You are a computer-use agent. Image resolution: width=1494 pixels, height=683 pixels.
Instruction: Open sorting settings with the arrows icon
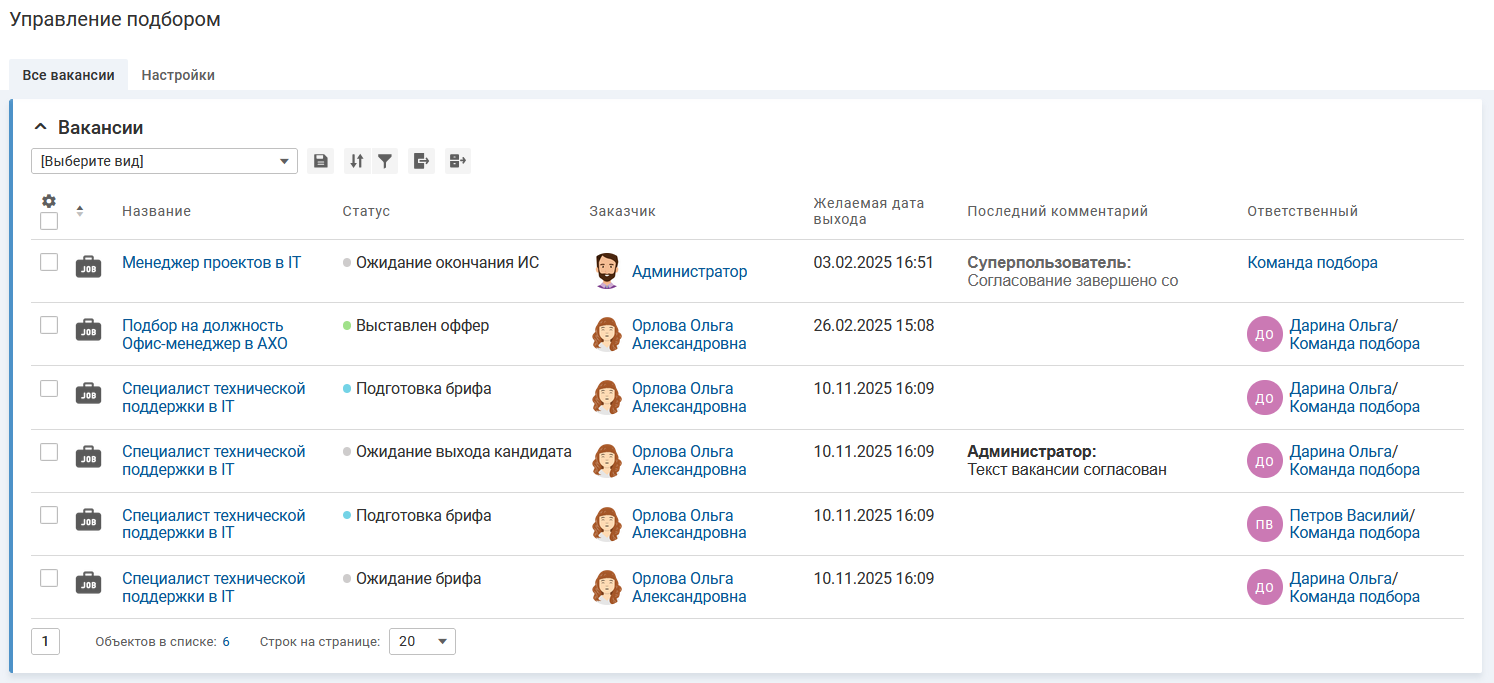(357, 161)
